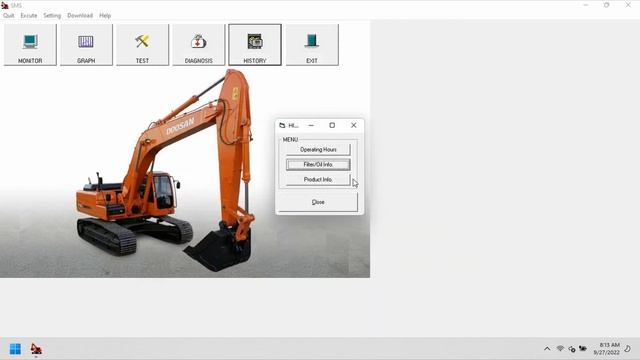Launch the TEST tool button
Image resolution: width=640 pixels, height=360 pixels.
pos(142,45)
